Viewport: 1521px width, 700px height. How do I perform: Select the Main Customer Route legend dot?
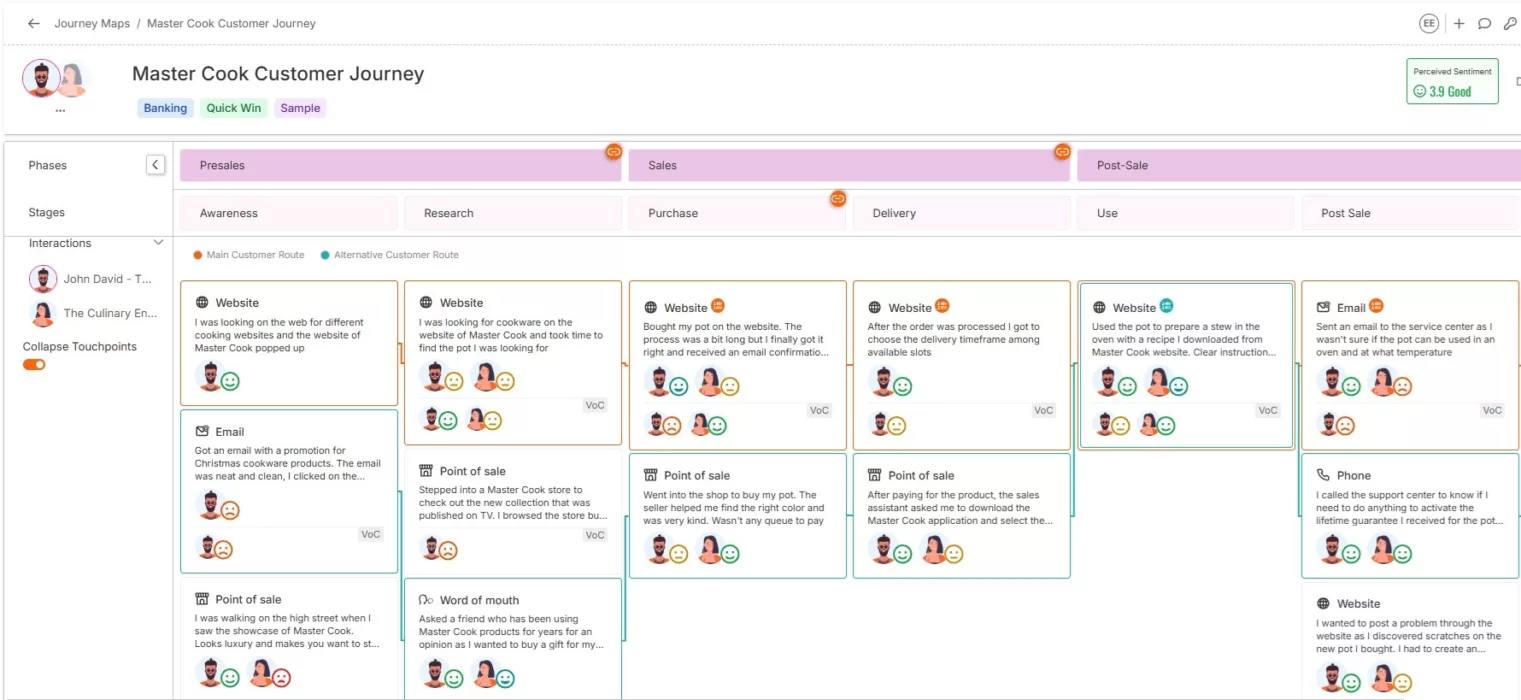(198, 255)
